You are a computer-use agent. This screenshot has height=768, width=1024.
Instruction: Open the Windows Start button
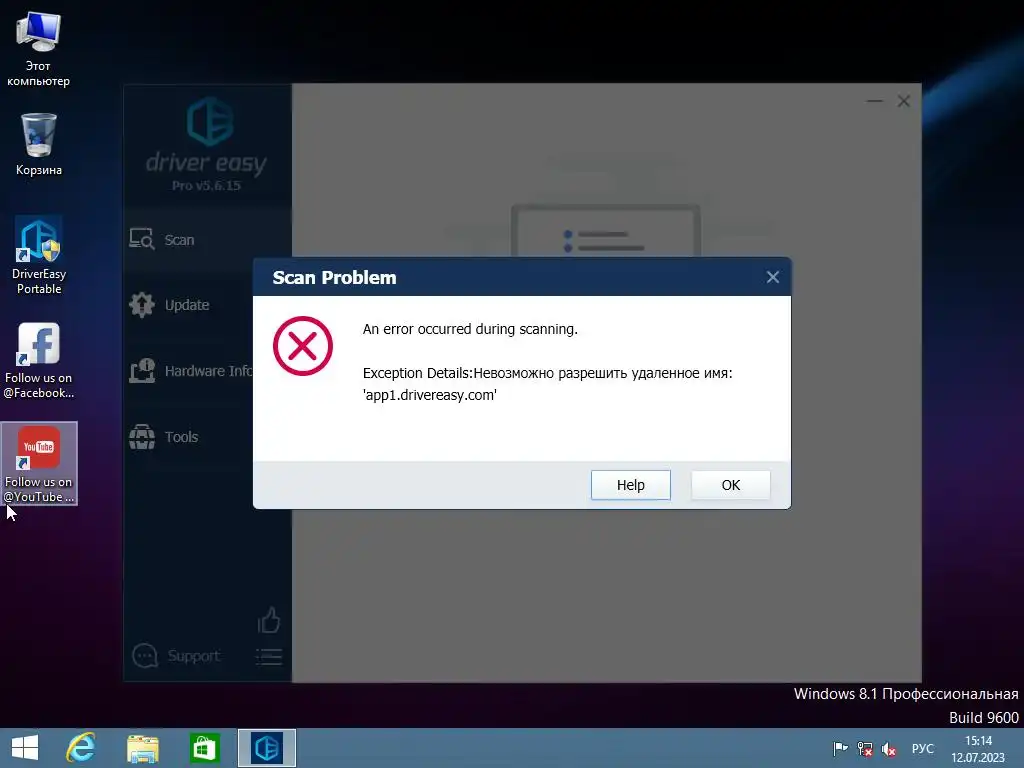click(x=25, y=748)
